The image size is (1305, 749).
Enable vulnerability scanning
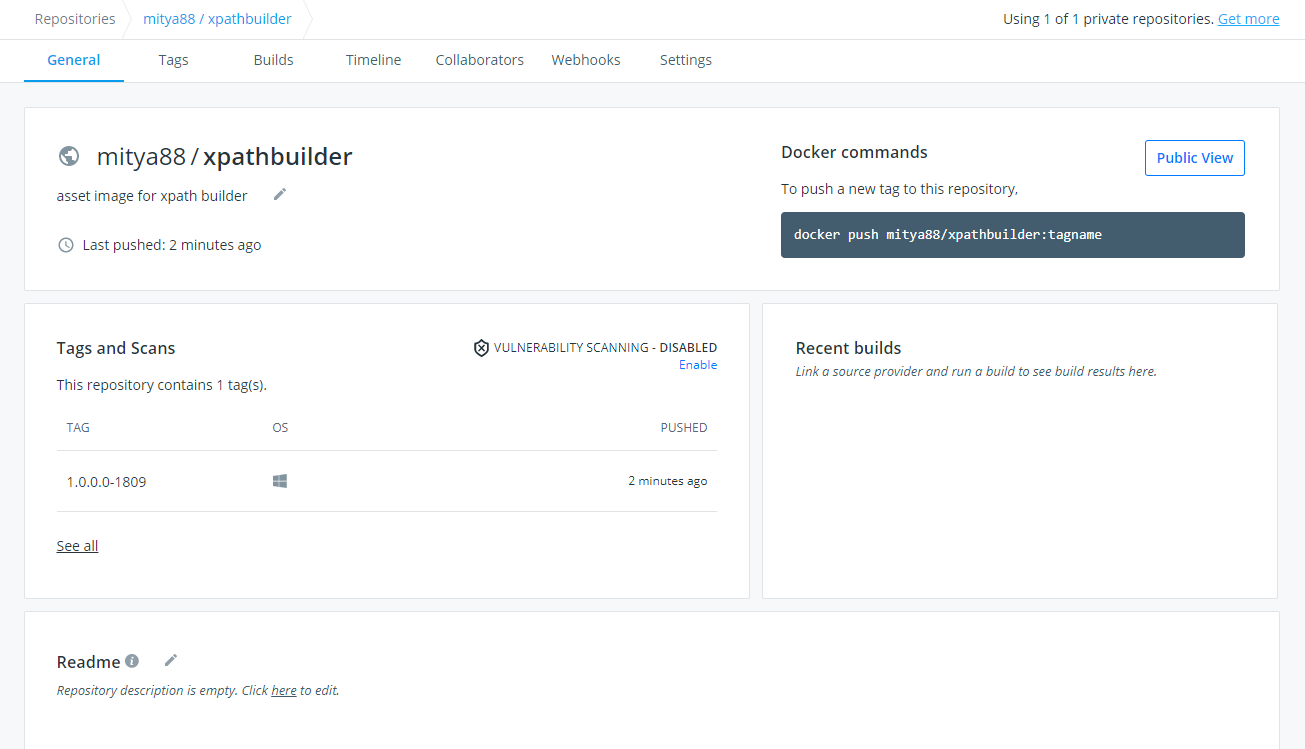pos(697,364)
